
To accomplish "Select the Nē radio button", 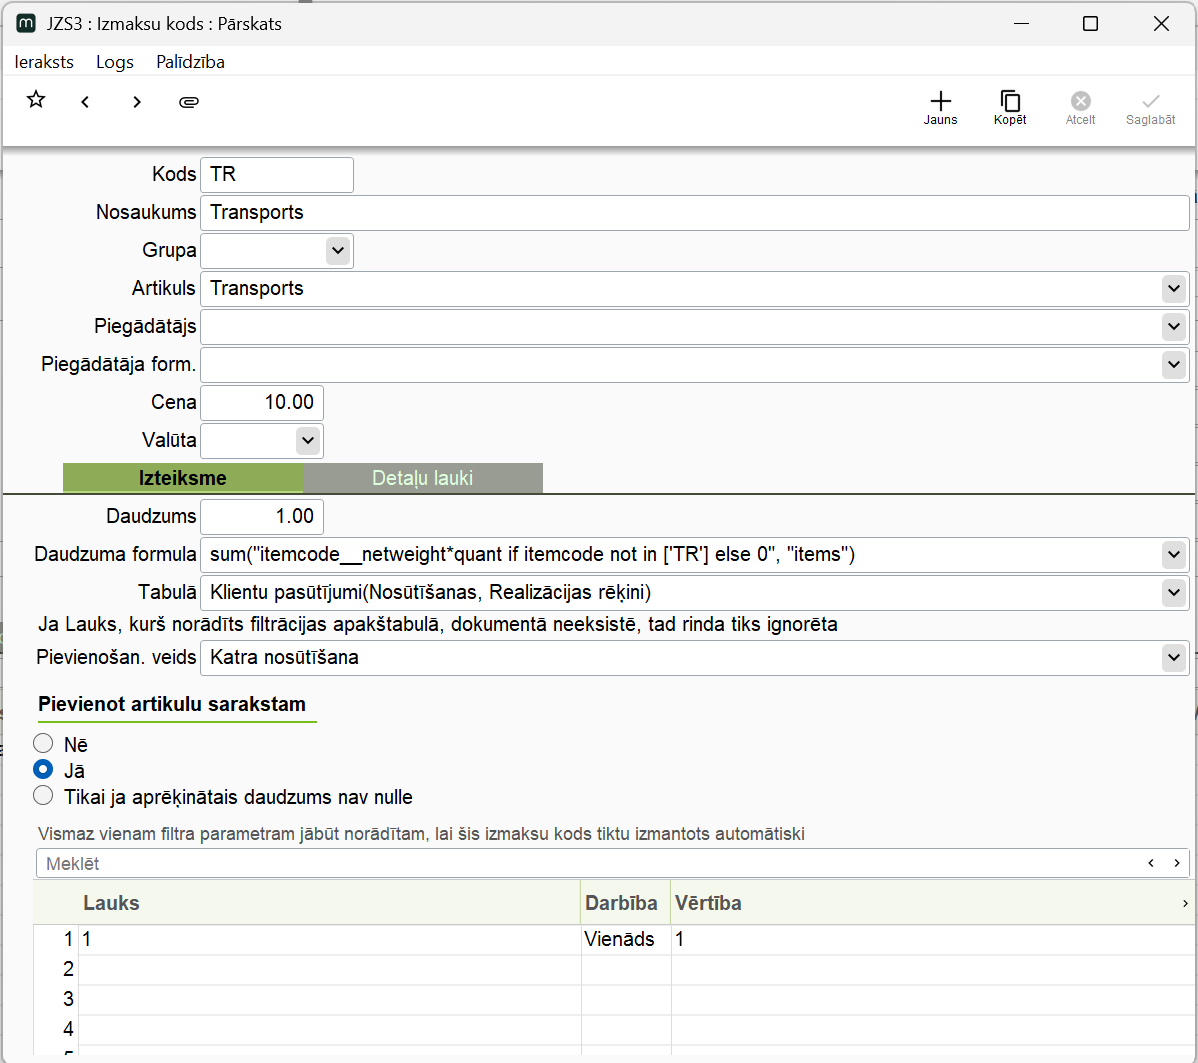I will pos(43,743).
